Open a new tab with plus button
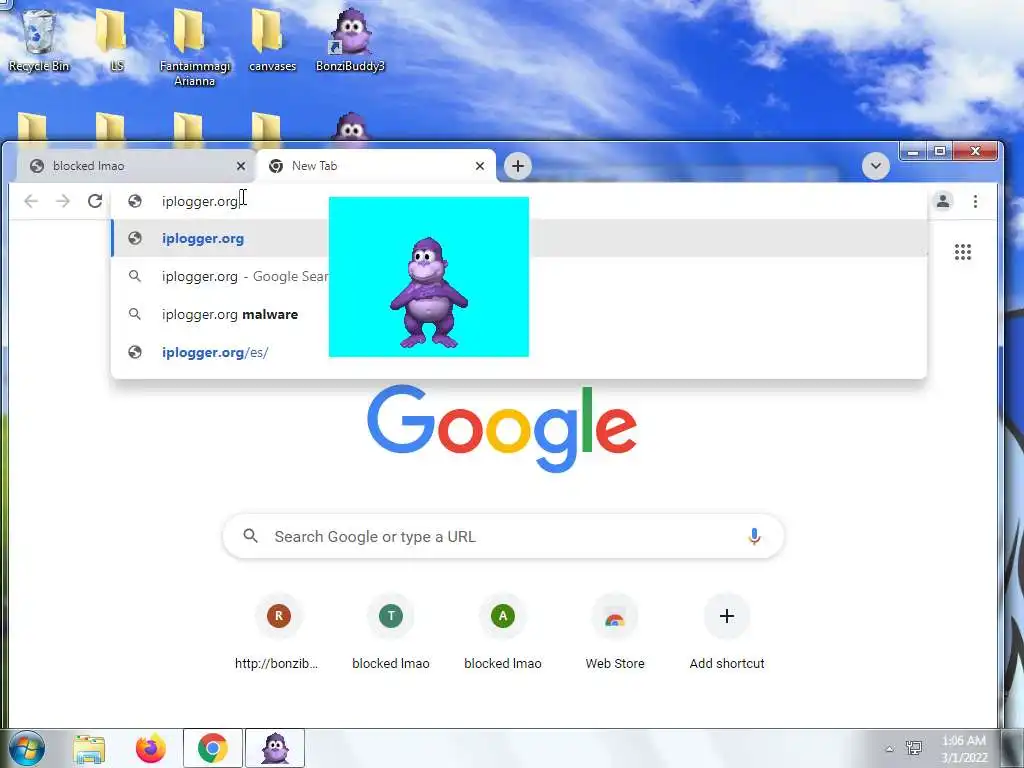 (x=518, y=166)
